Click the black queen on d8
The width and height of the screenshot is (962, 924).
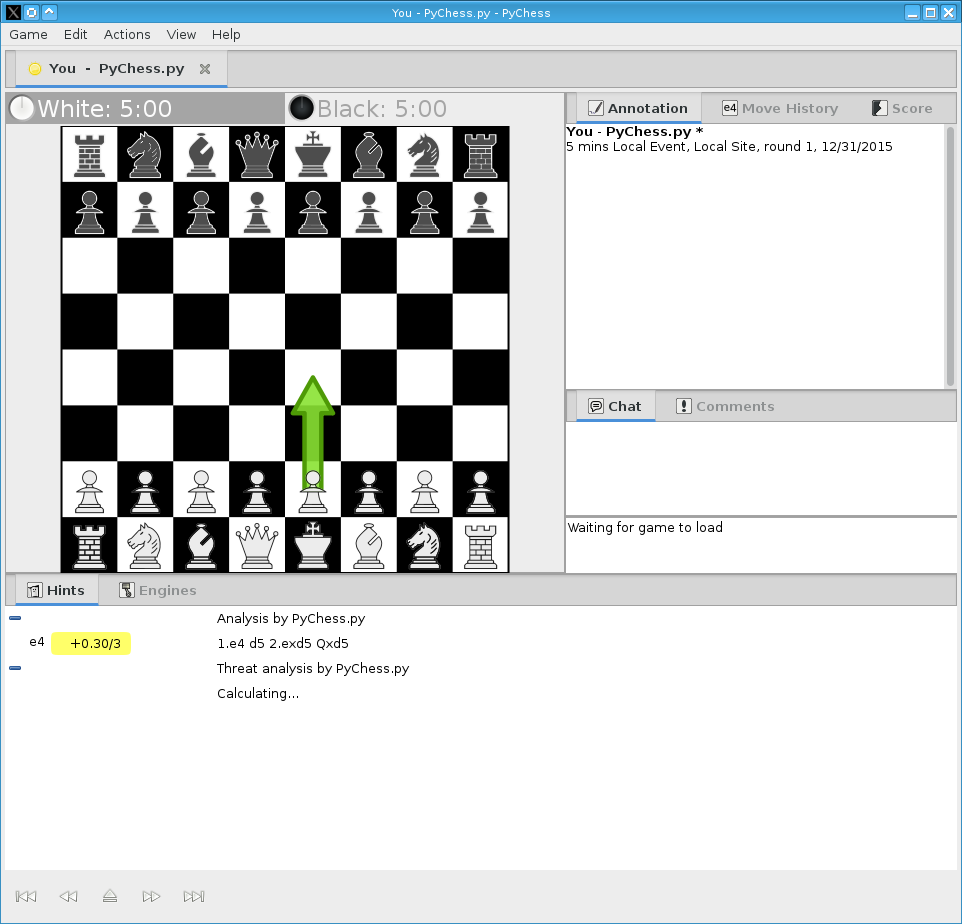coord(257,154)
